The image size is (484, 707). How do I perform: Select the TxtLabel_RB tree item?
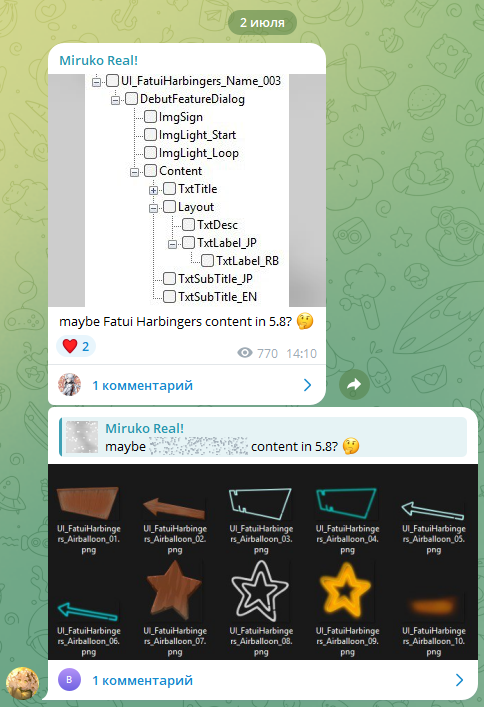coord(247,261)
